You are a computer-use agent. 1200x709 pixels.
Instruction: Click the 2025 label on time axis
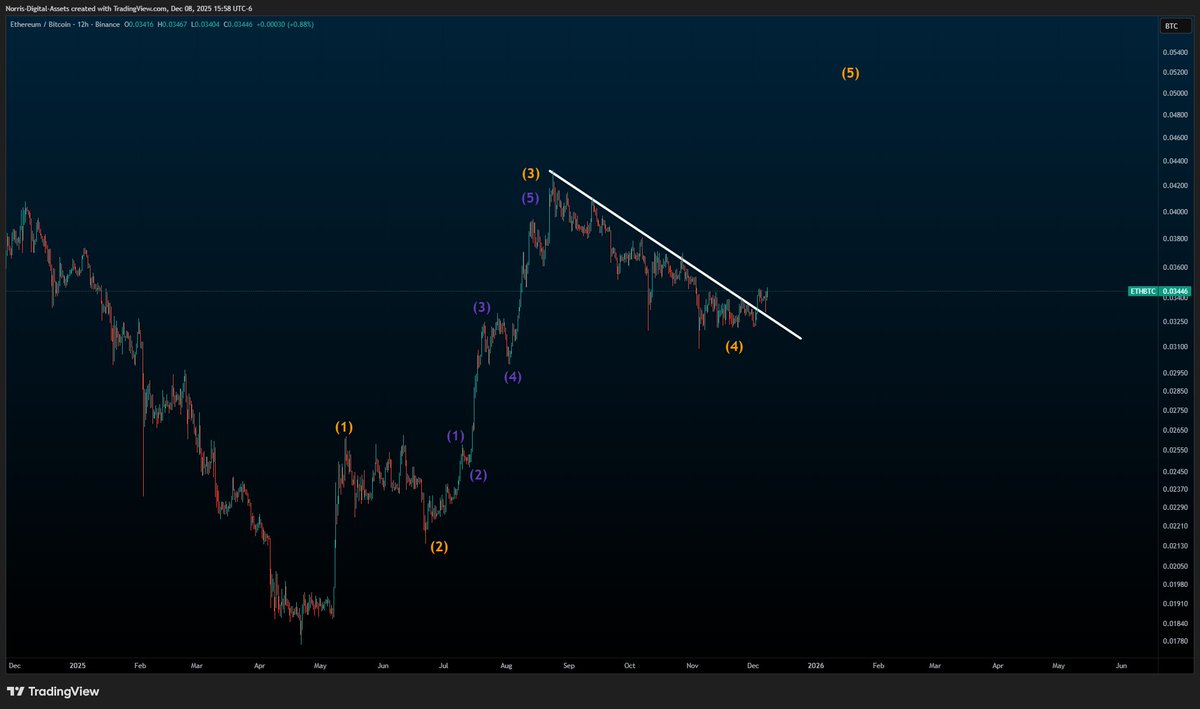[x=79, y=665]
